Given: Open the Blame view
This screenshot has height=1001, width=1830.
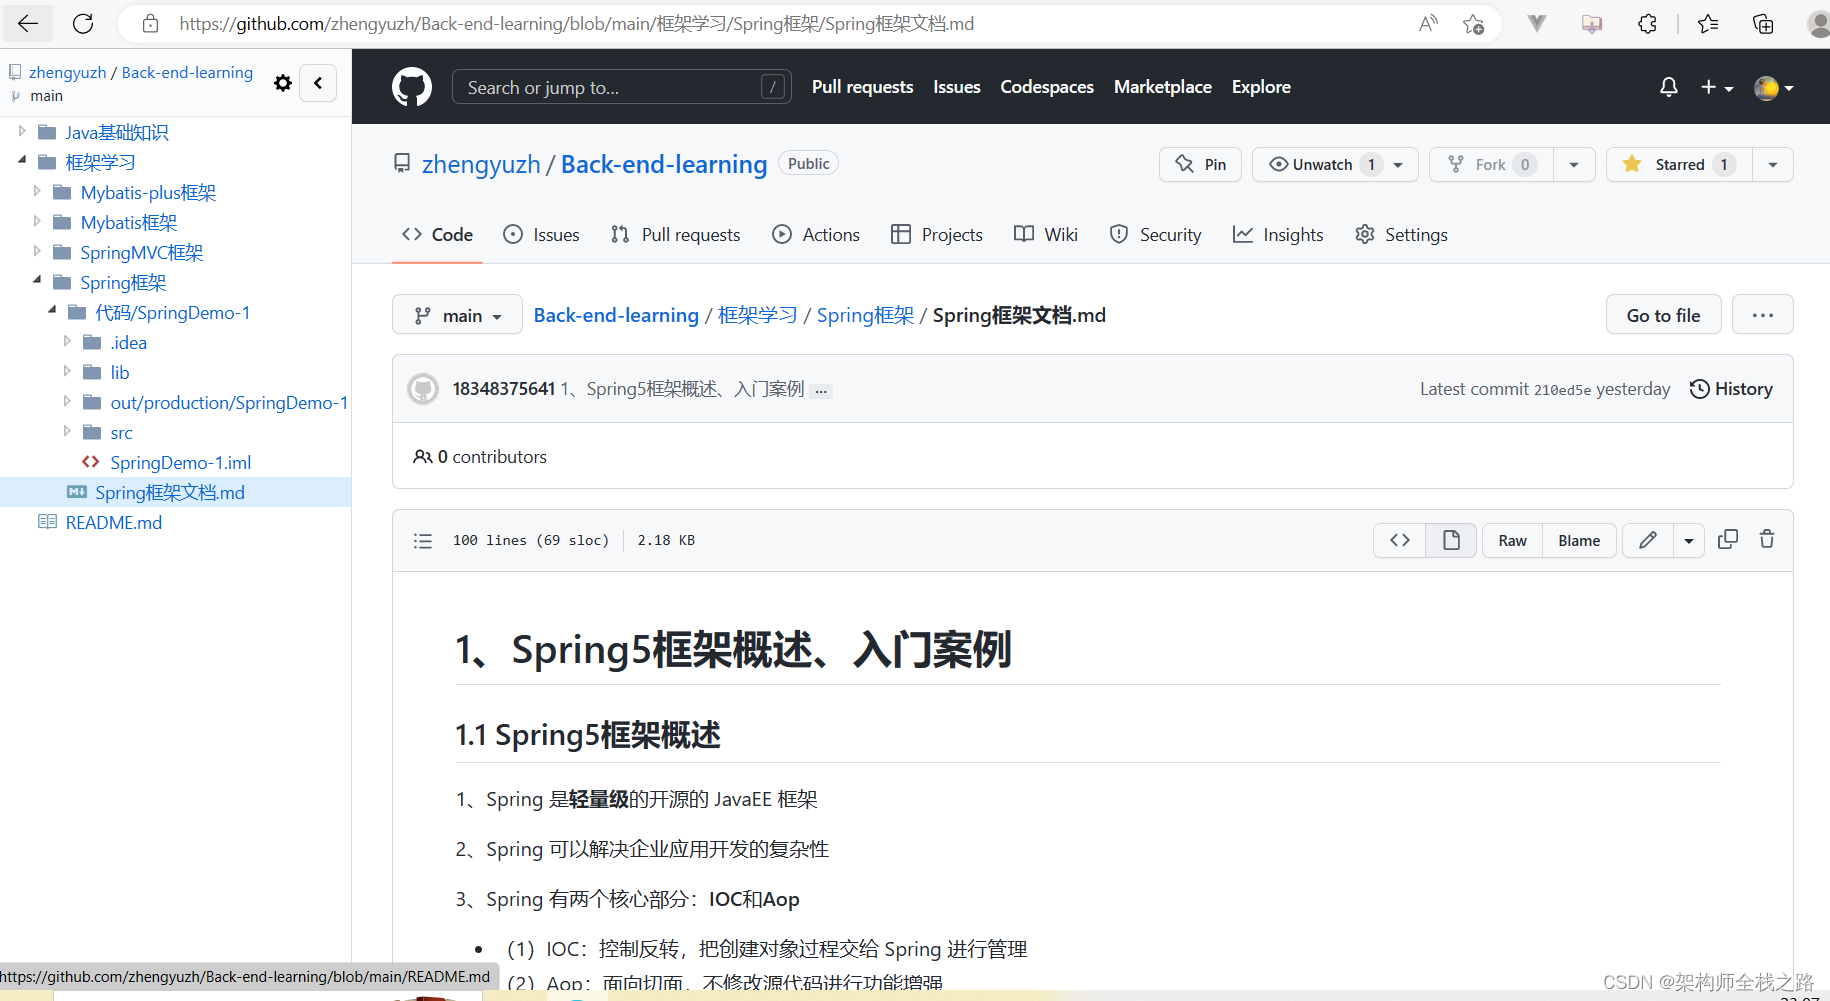Looking at the screenshot, I should [x=1579, y=540].
